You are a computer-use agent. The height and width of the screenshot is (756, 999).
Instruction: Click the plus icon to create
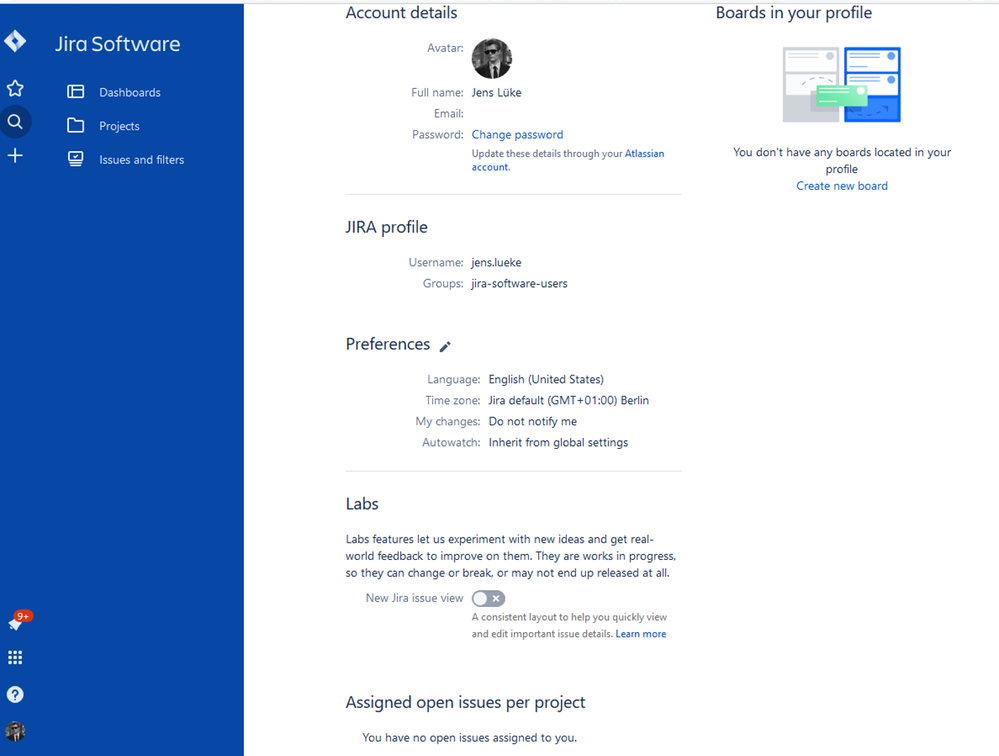[15, 155]
